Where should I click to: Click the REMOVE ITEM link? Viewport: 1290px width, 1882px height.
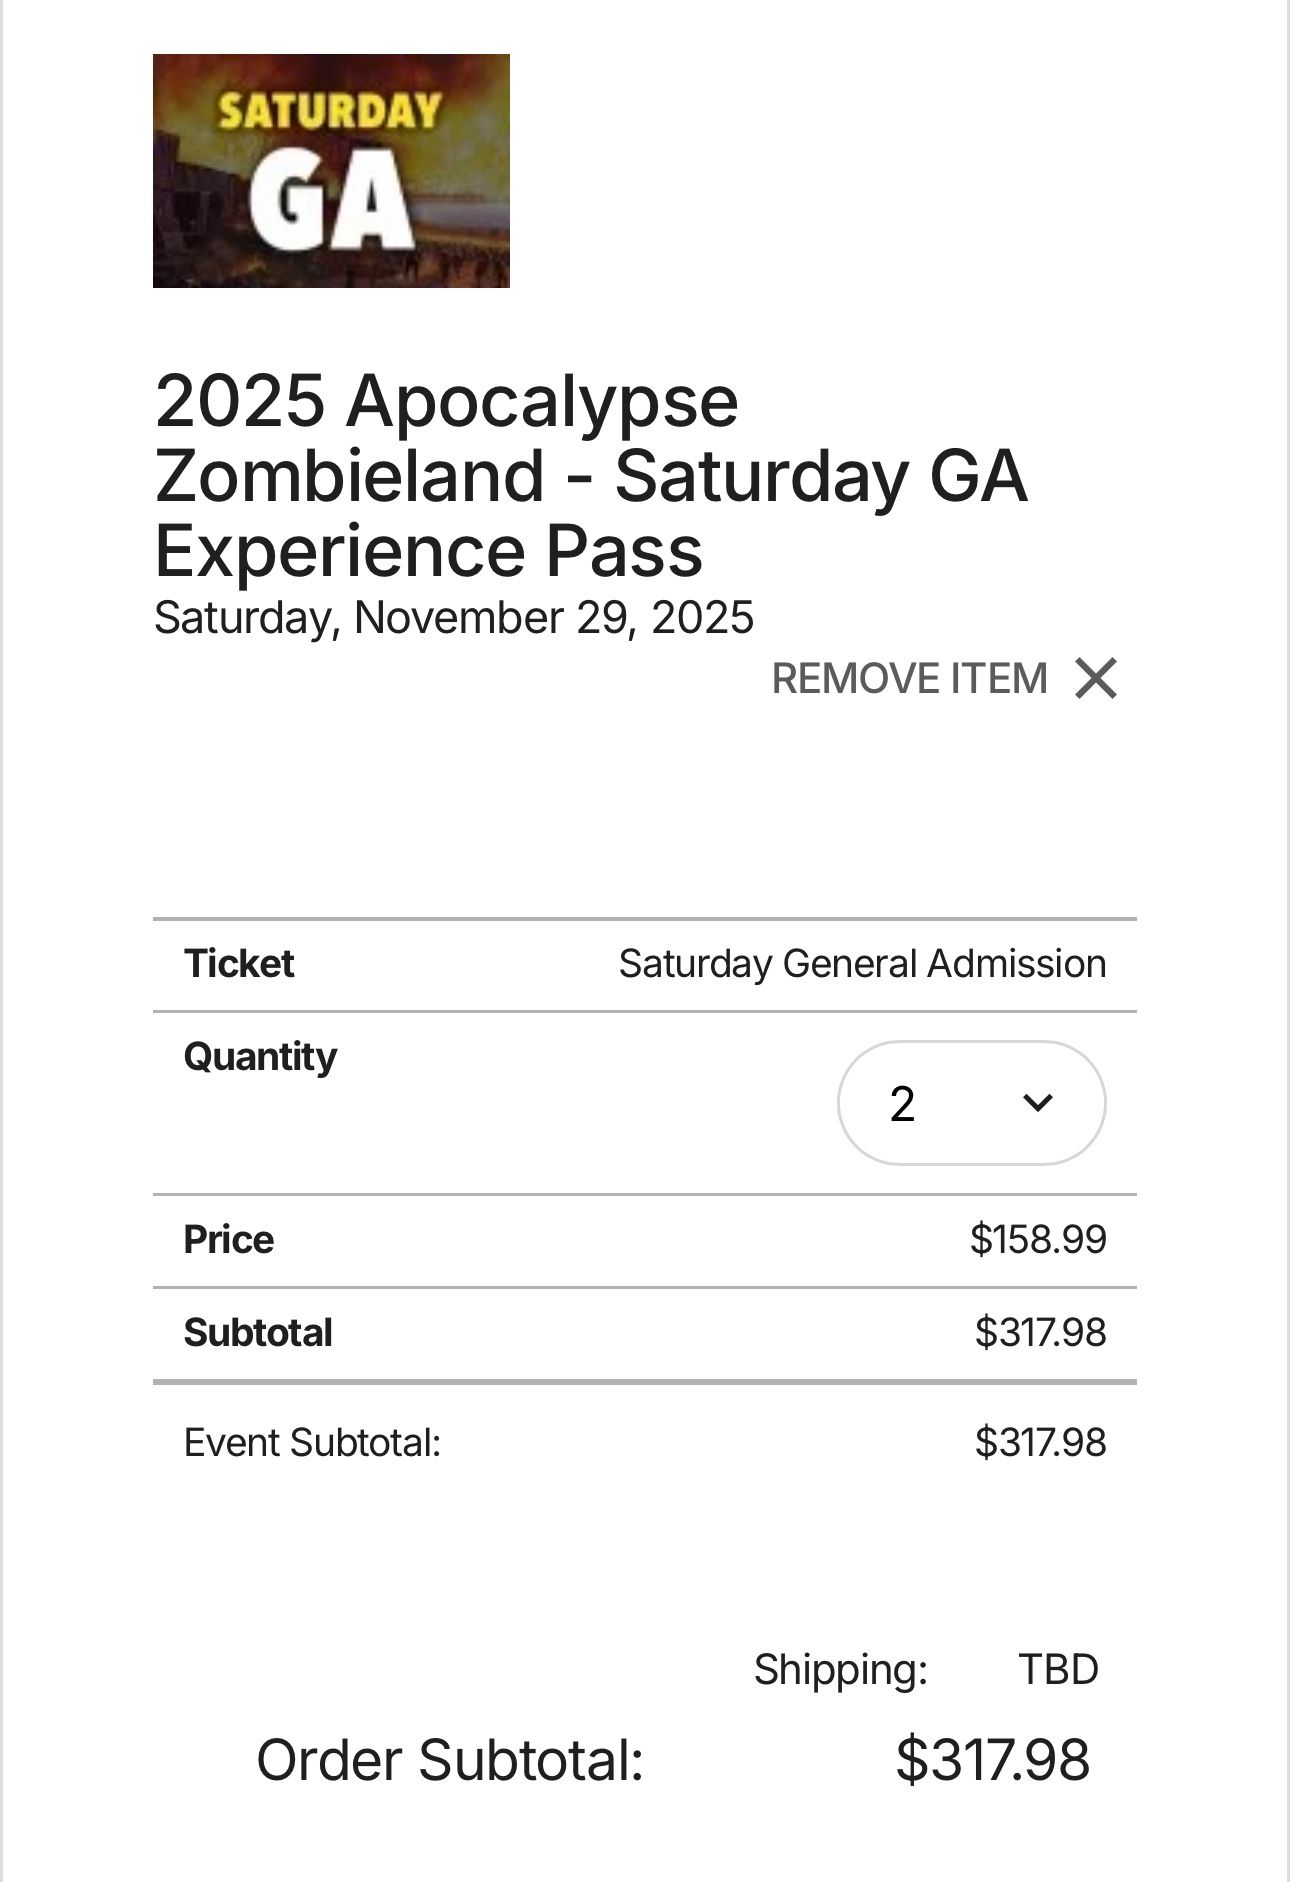point(908,679)
